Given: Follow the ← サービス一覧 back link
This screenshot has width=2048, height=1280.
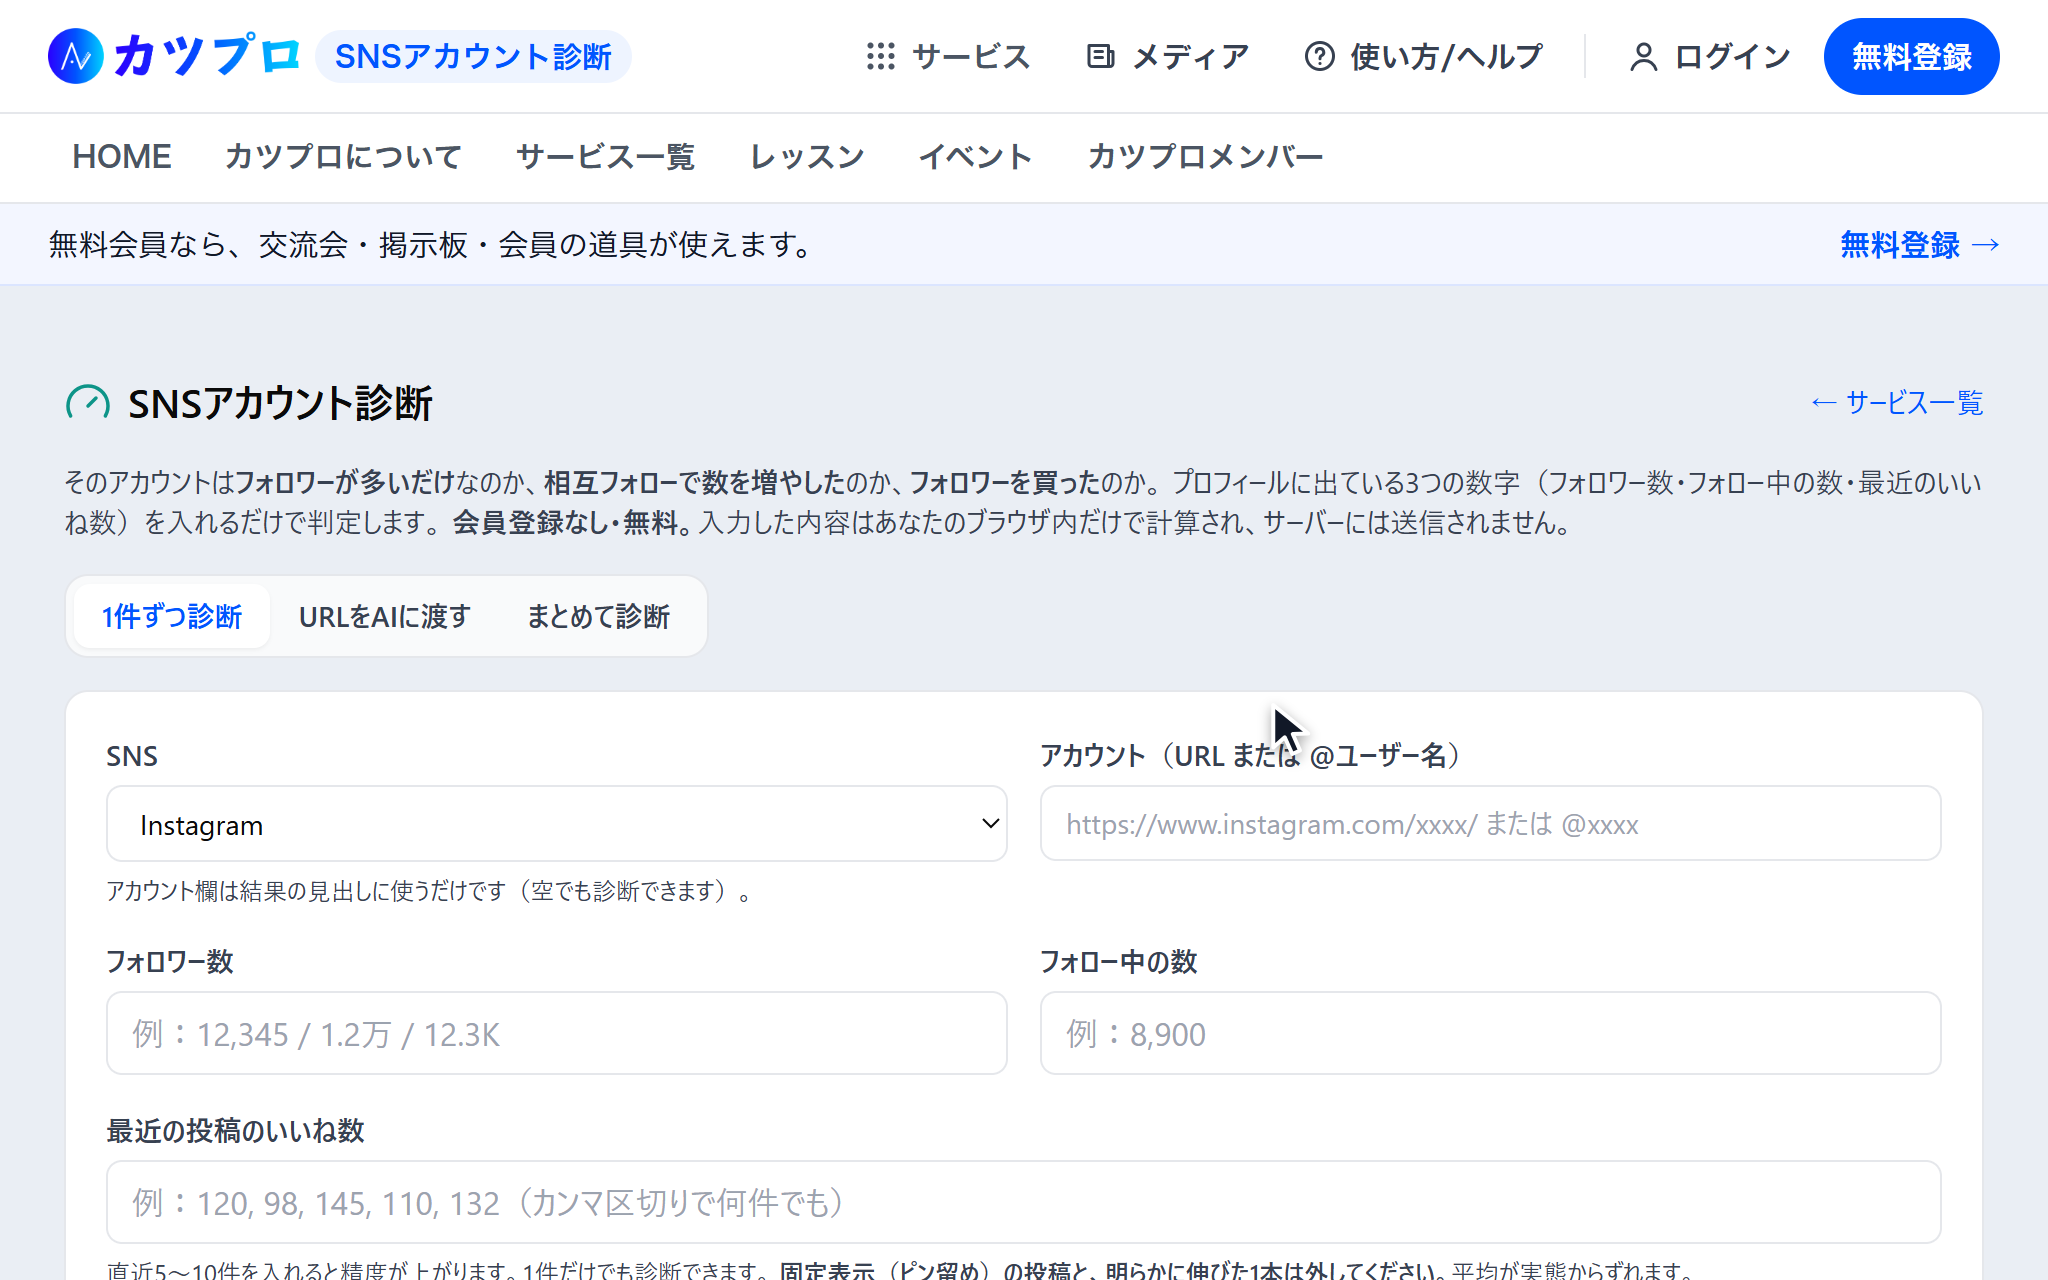Looking at the screenshot, I should pyautogui.click(x=1896, y=403).
